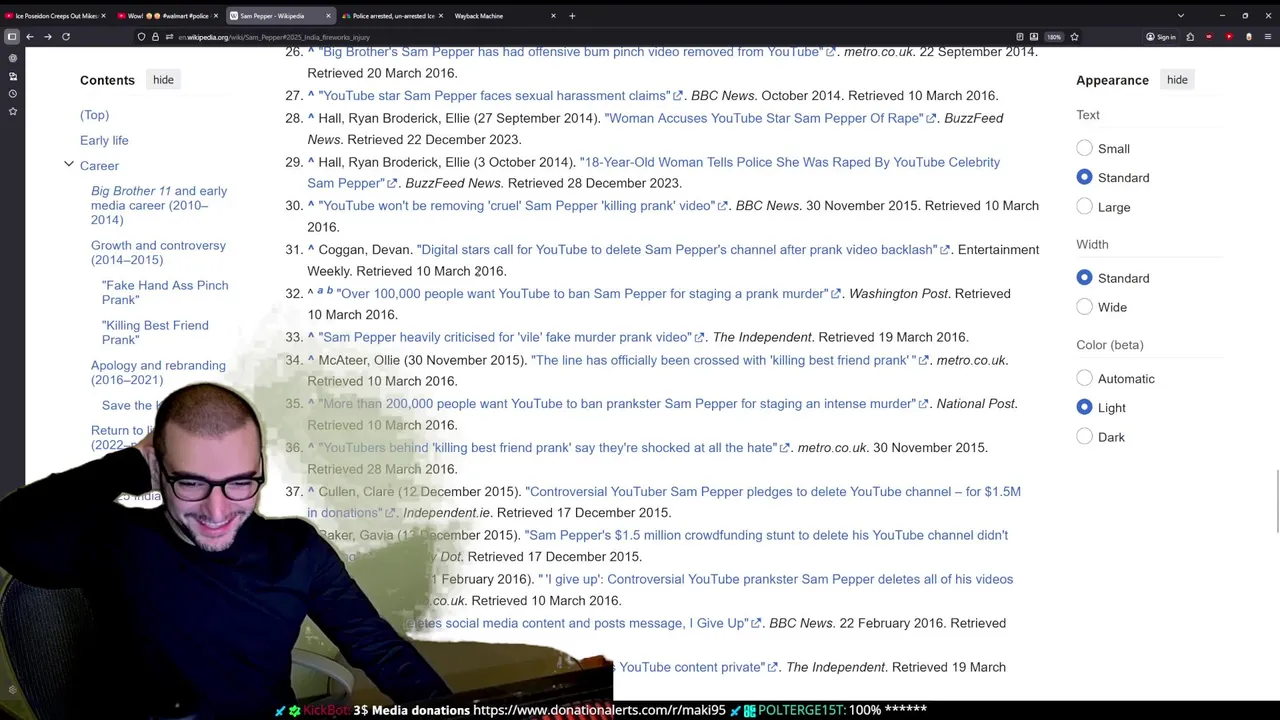Select the Sam Pepper - Wikipedia tab
This screenshot has height=720, width=1280.
tap(280, 16)
